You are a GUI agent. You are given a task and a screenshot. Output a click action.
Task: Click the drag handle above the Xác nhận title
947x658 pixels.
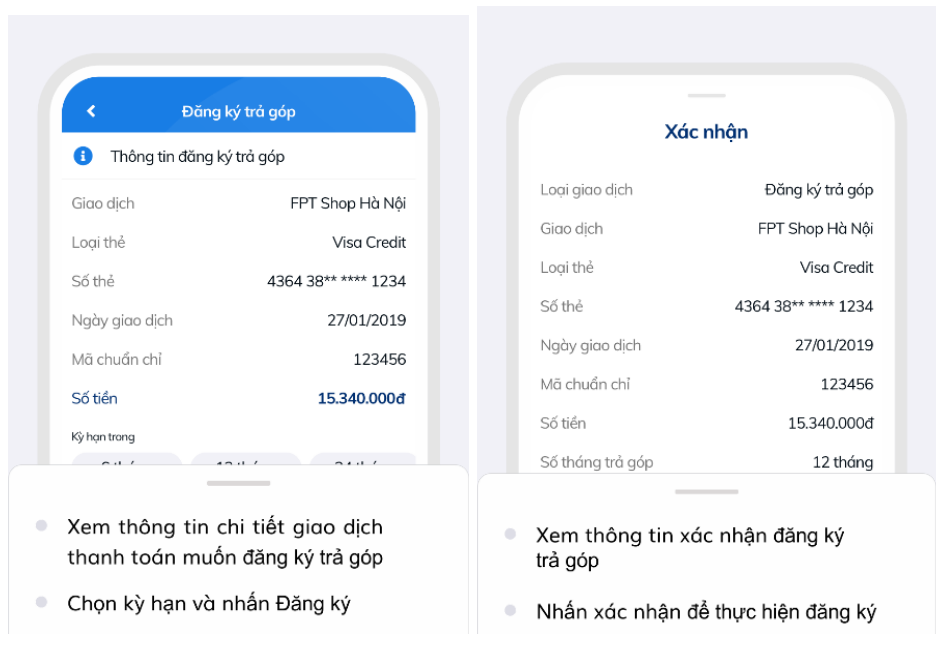coord(707,96)
